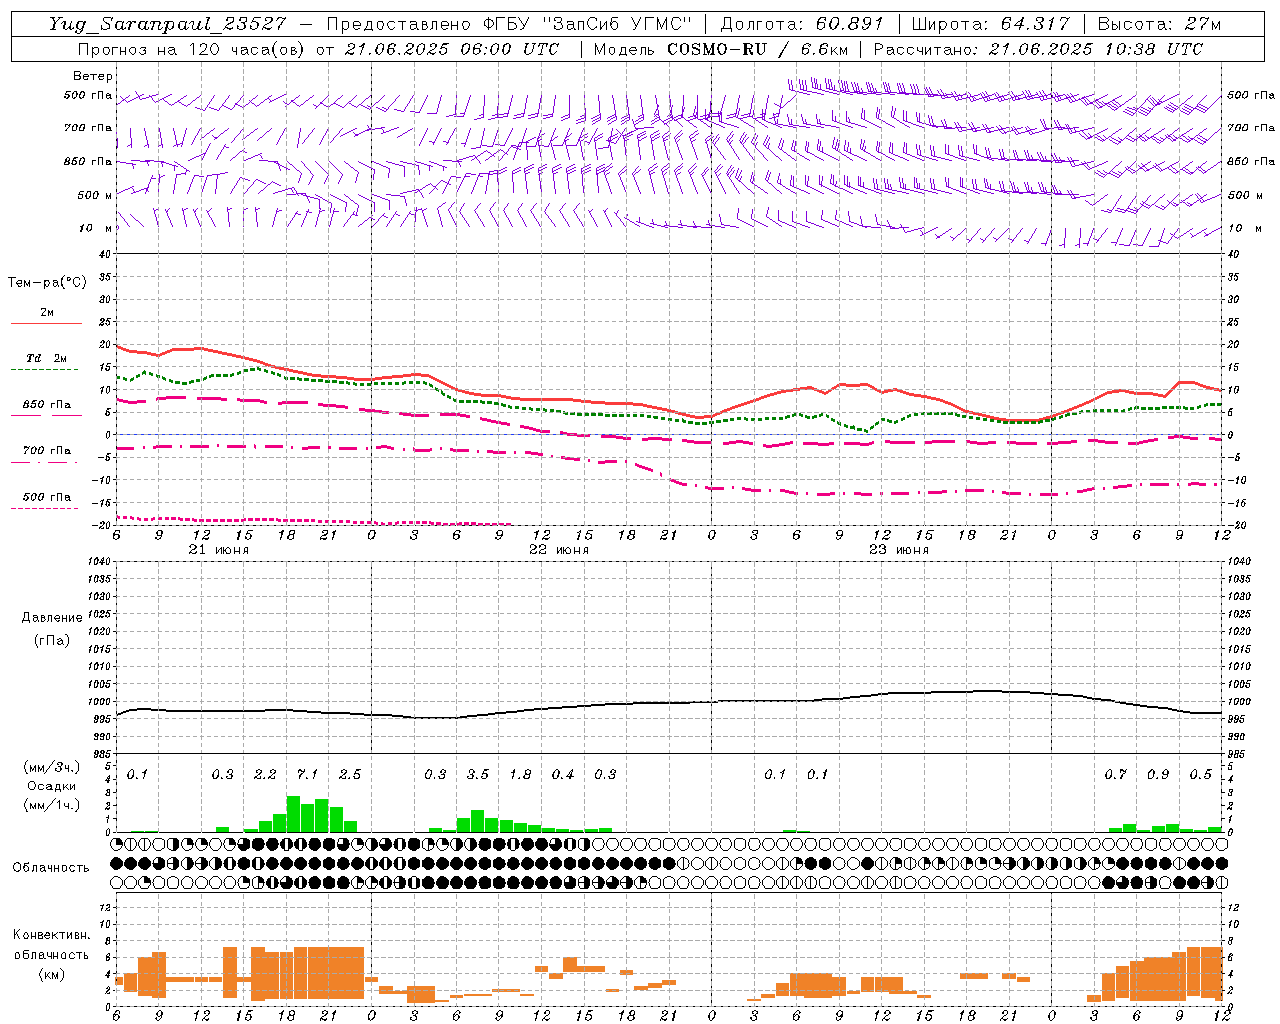Viewport: 1280px width, 1024px height.
Task: Click the (мм/3ч.) precipitation unit label
Action: tap(51, 768)
